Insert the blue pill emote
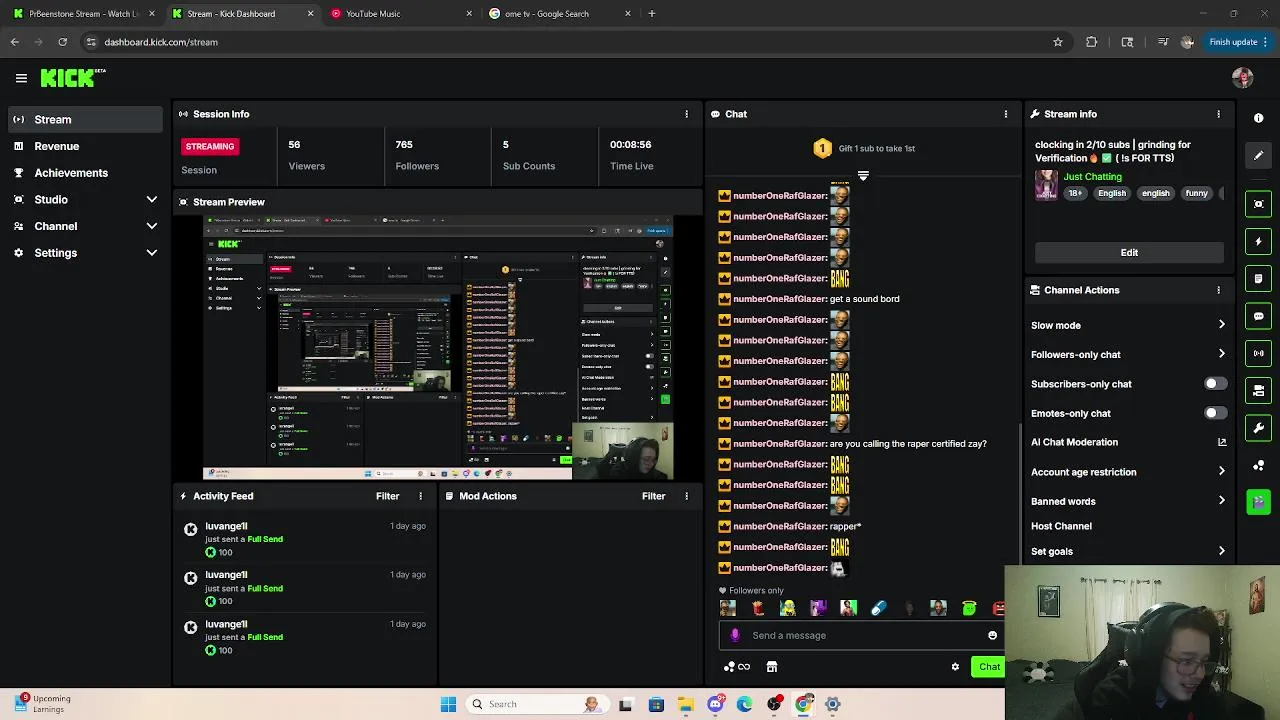The width and height of the screenshot is (1280, 720). [x=878, y=608]
